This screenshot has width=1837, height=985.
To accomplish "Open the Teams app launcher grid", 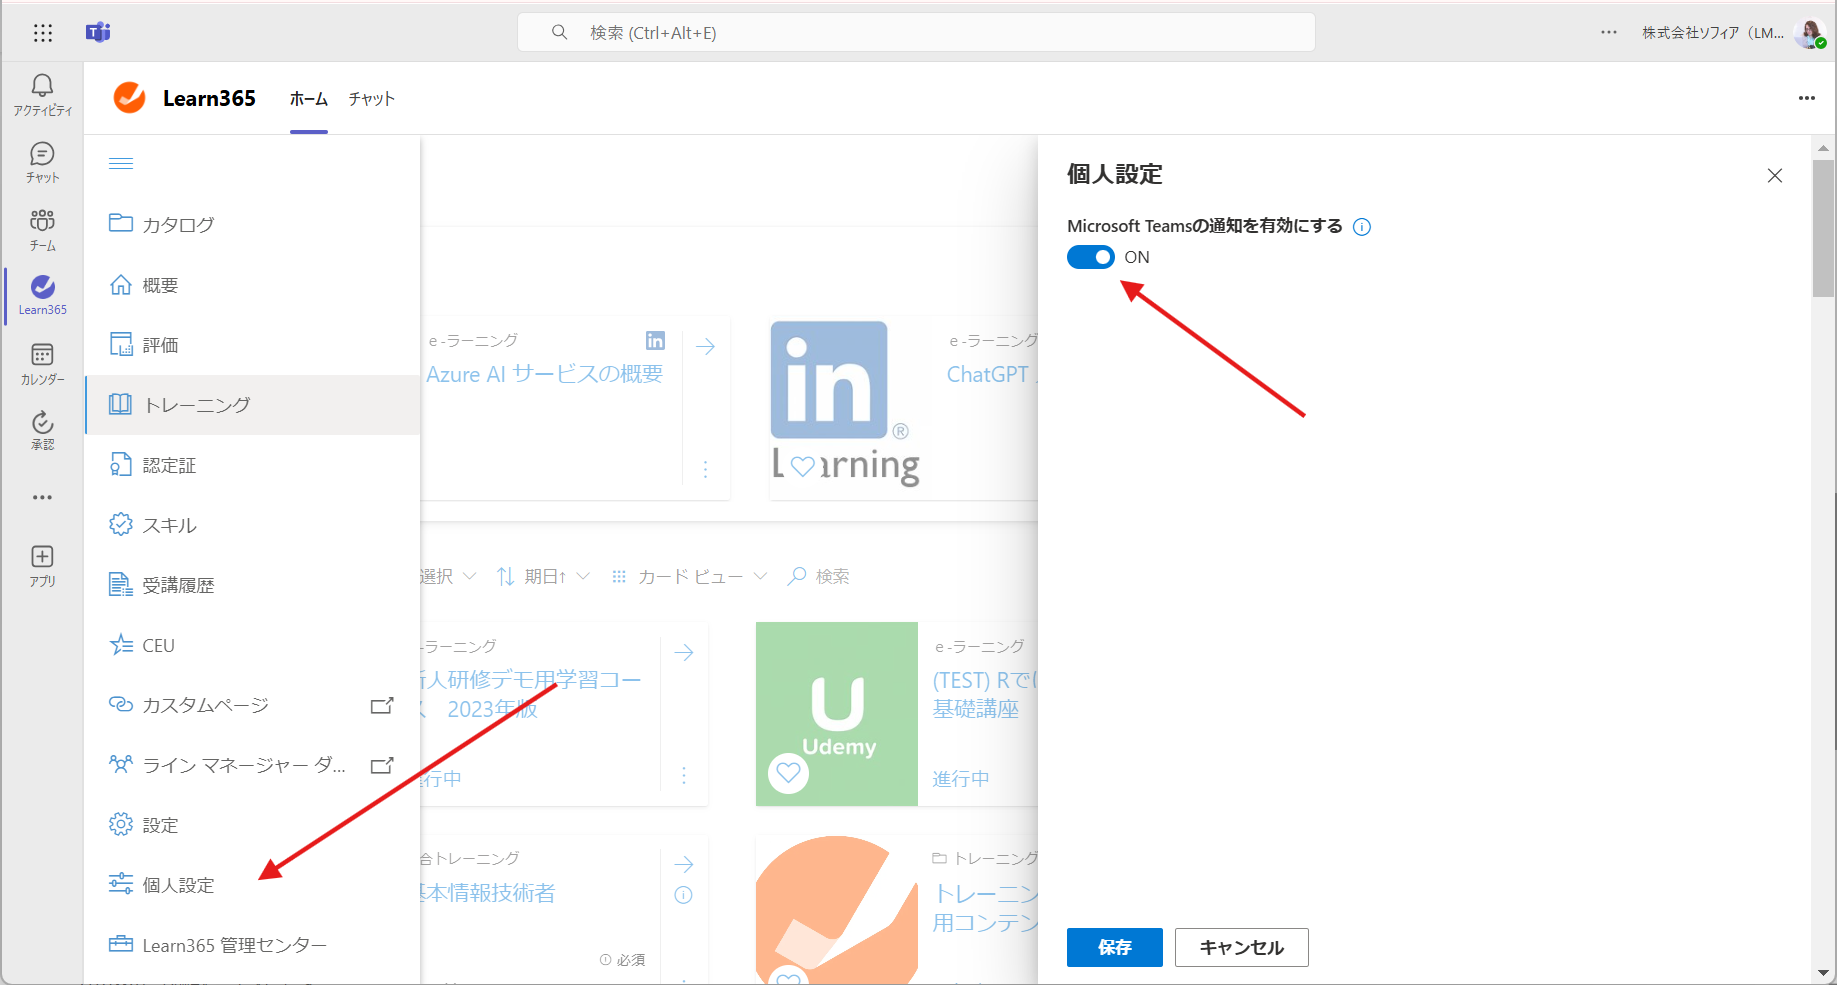I will tap(42, 33).
